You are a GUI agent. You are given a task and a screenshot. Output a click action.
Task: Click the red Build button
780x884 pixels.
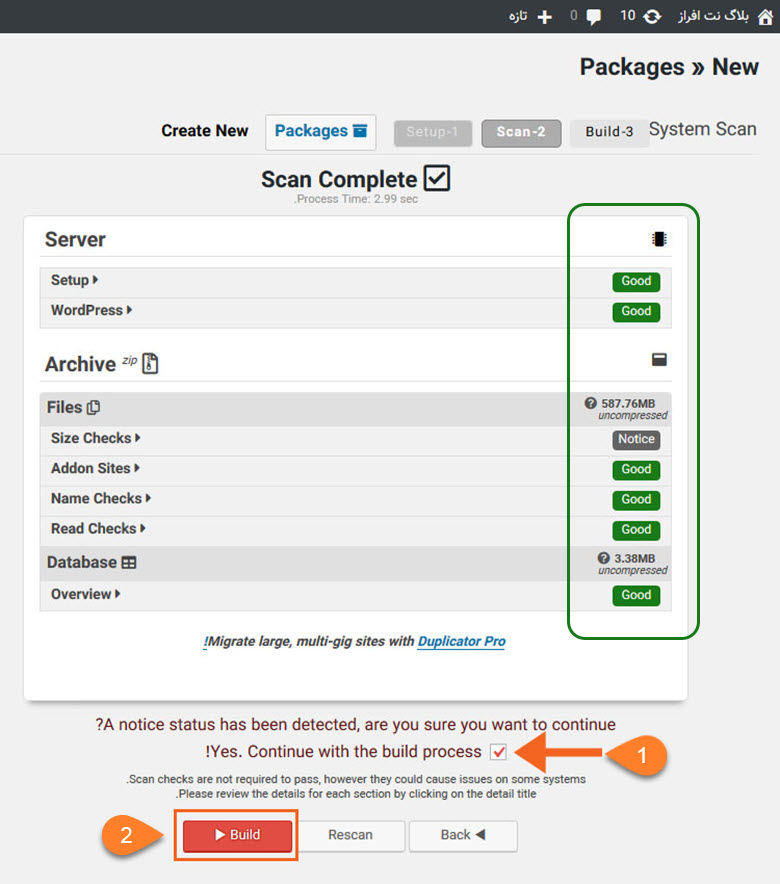point(237,835)
